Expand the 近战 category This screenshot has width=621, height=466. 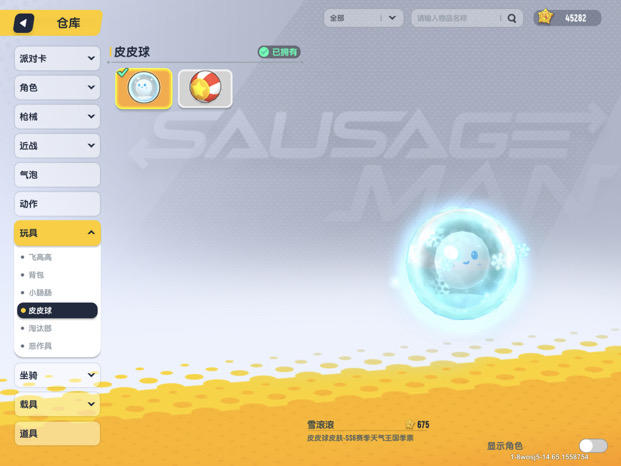coord(57,146)
